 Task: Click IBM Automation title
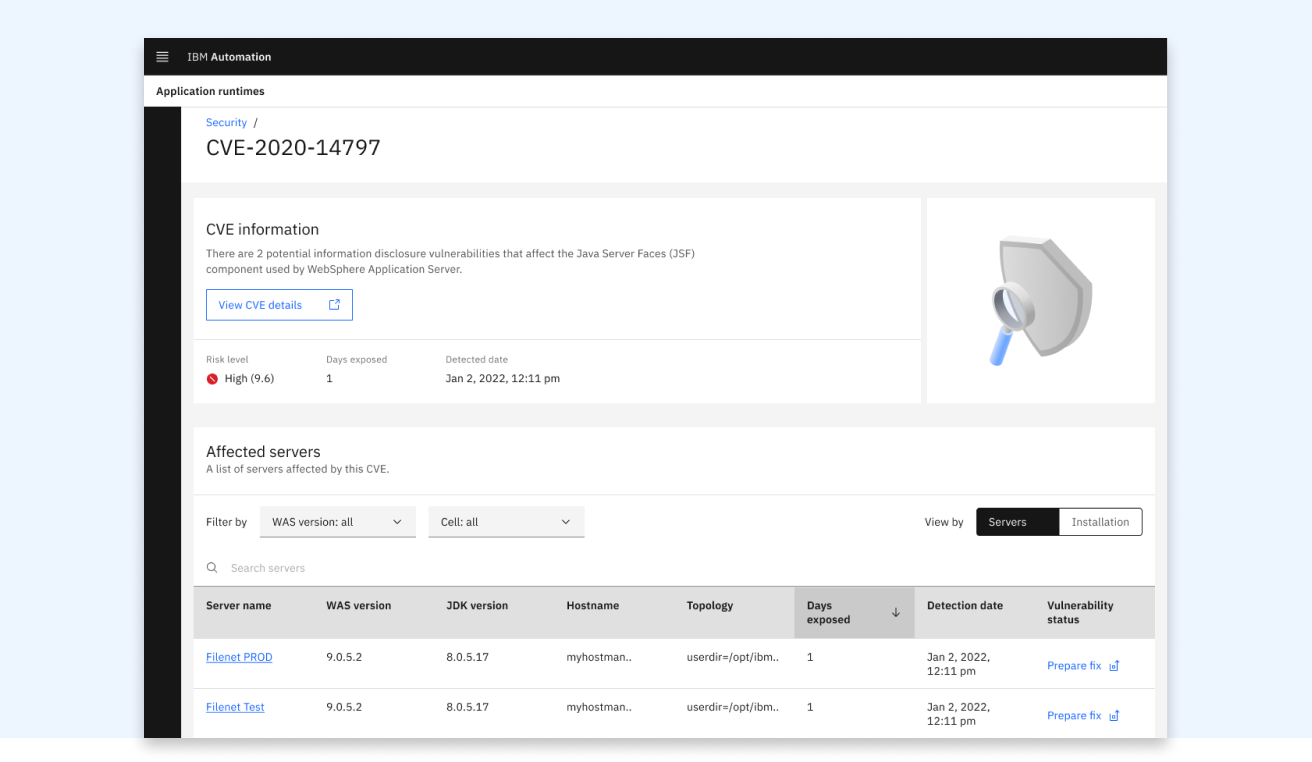click(x=229, y=57)
